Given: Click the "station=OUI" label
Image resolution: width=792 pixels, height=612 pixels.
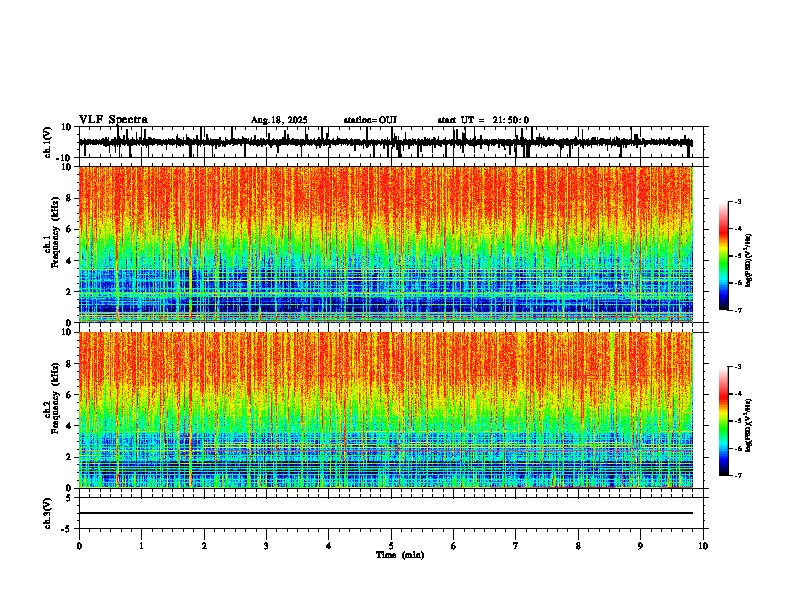Looking at the screenshot, I should 370,120.
